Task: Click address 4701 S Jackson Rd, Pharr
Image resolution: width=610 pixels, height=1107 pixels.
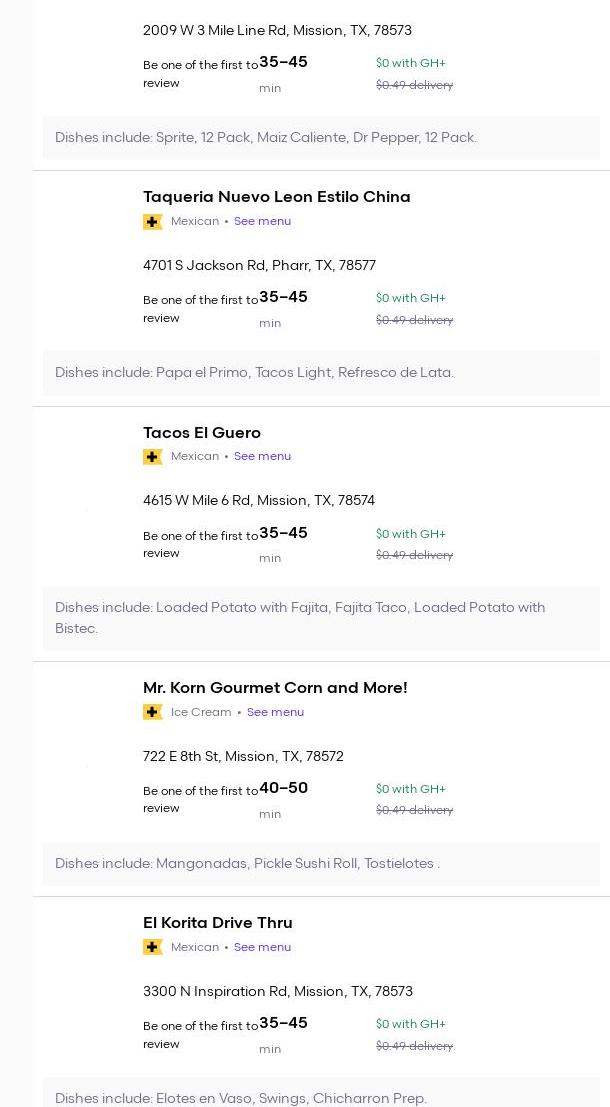Action: coord(259,266)
